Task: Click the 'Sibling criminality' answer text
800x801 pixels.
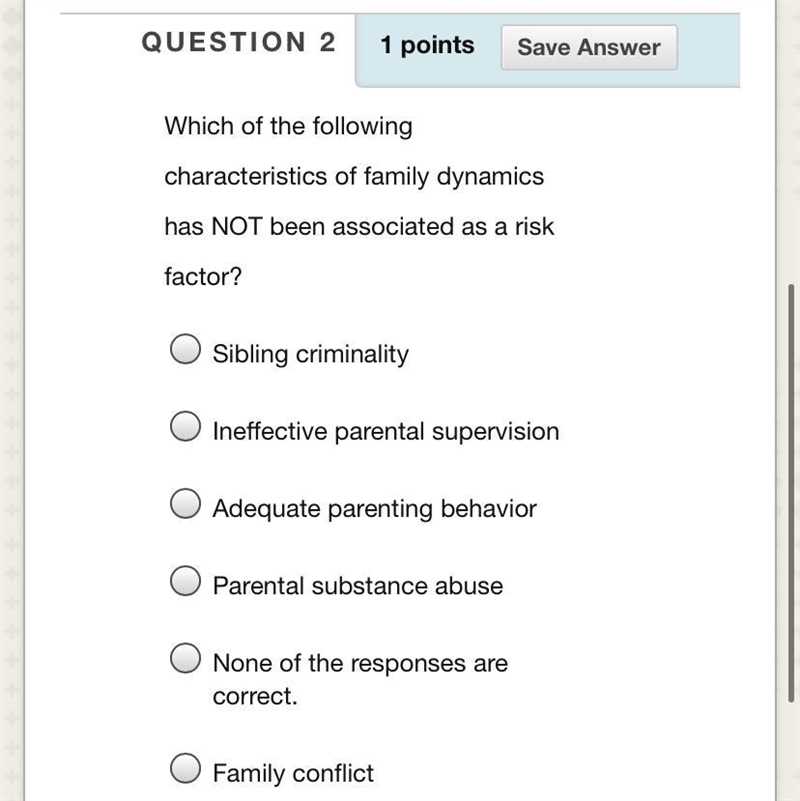Action: click(x=311, y=354)
